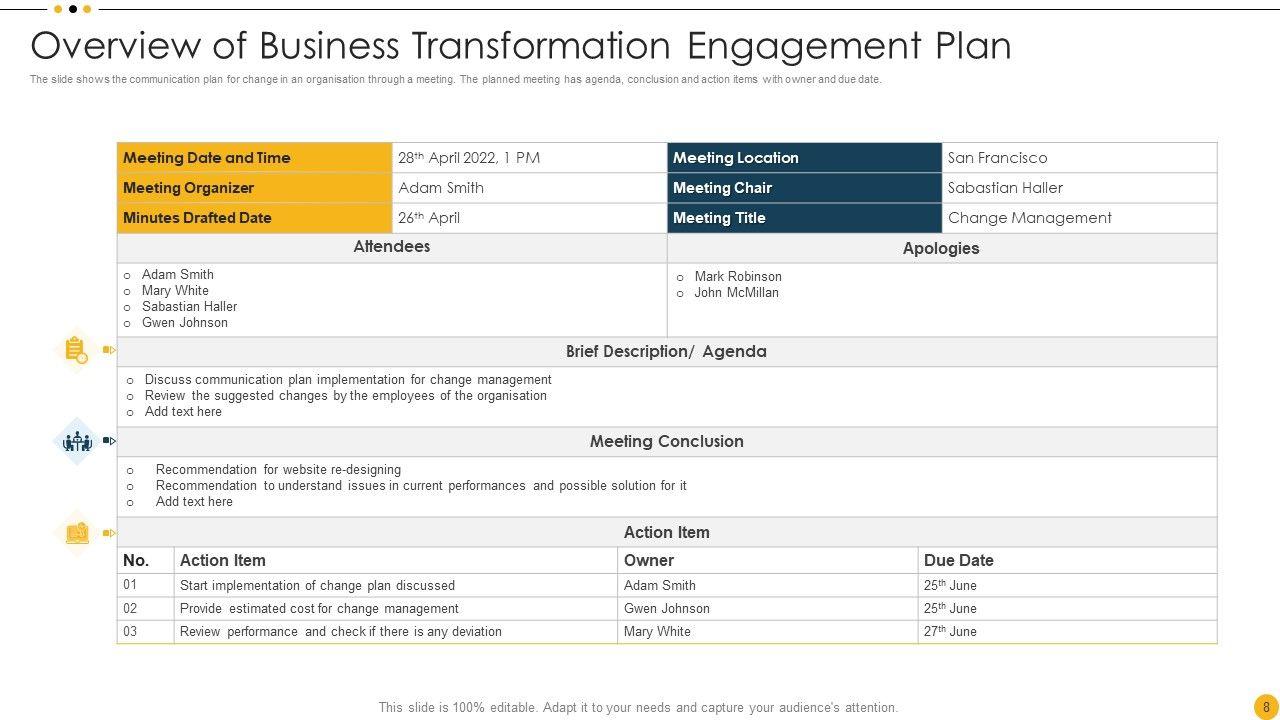Click the Attendees section header

pyautogui.click(x=392, y=247)
